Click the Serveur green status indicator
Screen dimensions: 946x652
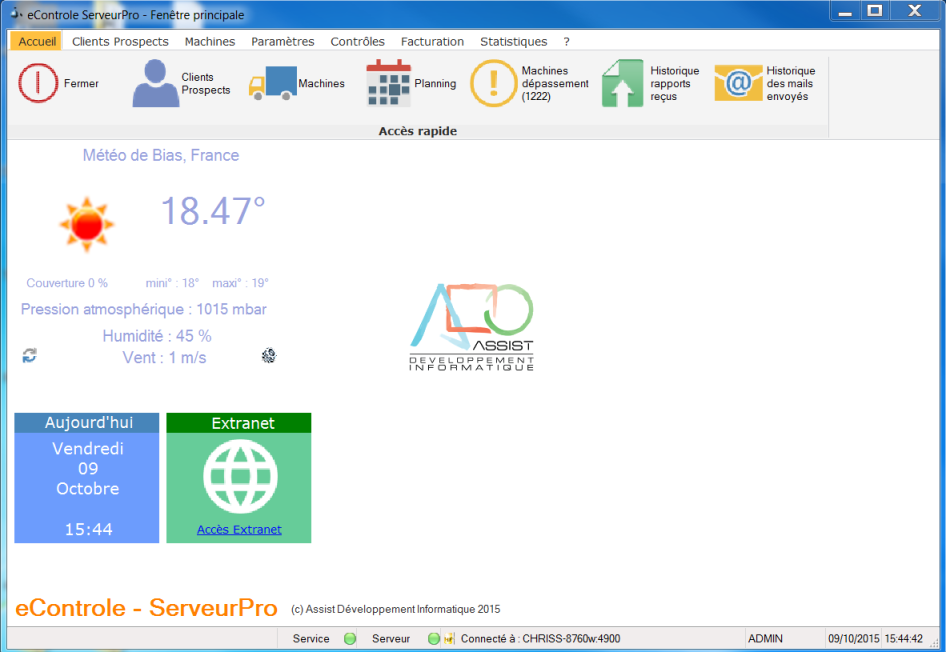click(434, 639)
